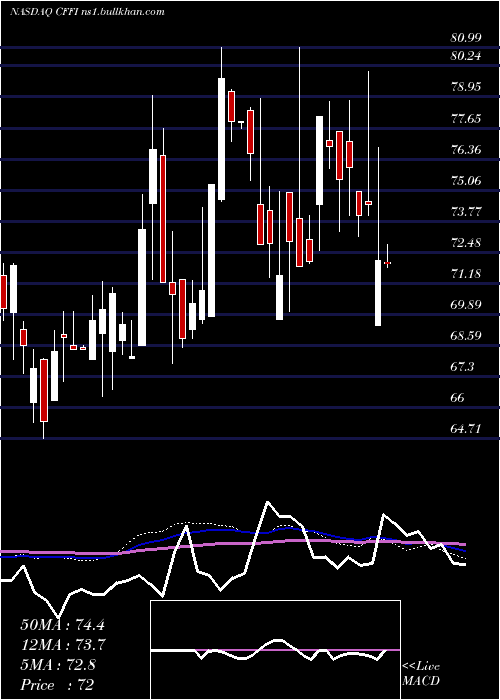Screen dimensions: 500x700
Task: Click the 12MA : 73.7 readout
Action: (x=62, y=645)
